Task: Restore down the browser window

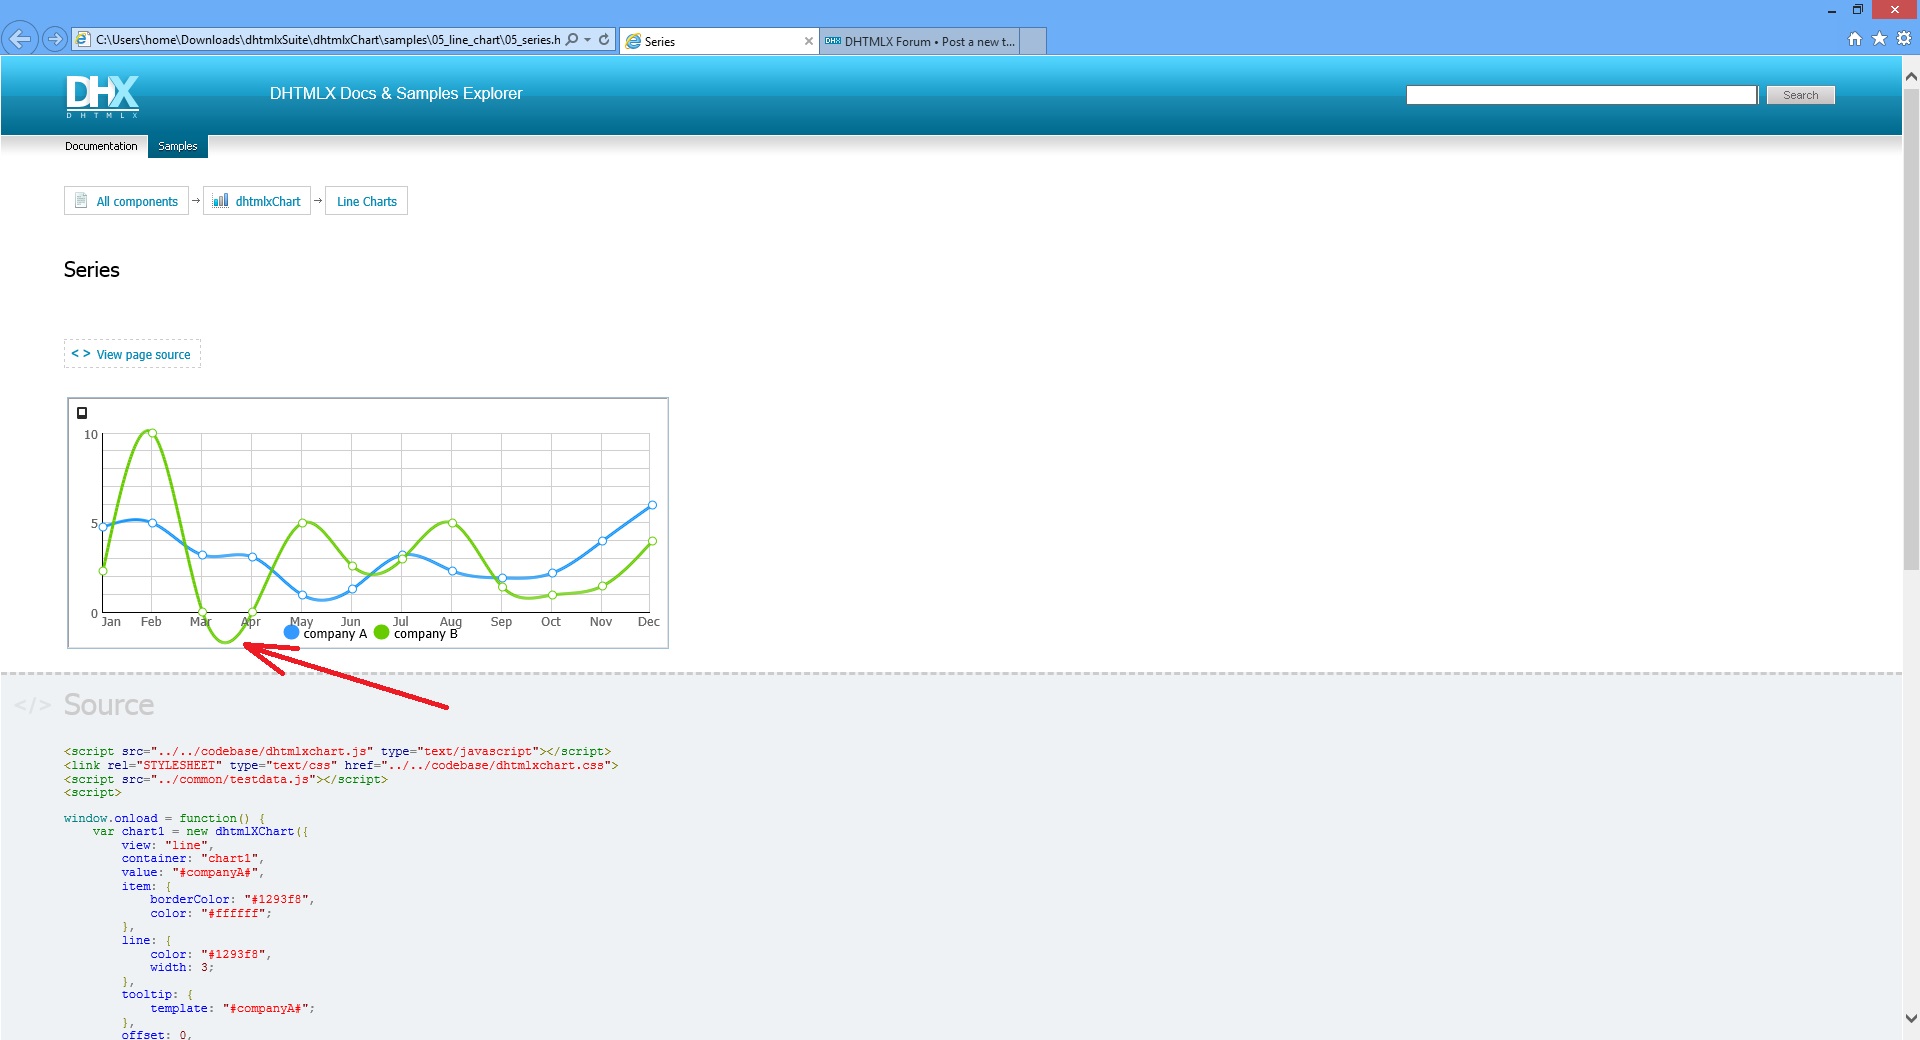Action: coord(1857,10)
